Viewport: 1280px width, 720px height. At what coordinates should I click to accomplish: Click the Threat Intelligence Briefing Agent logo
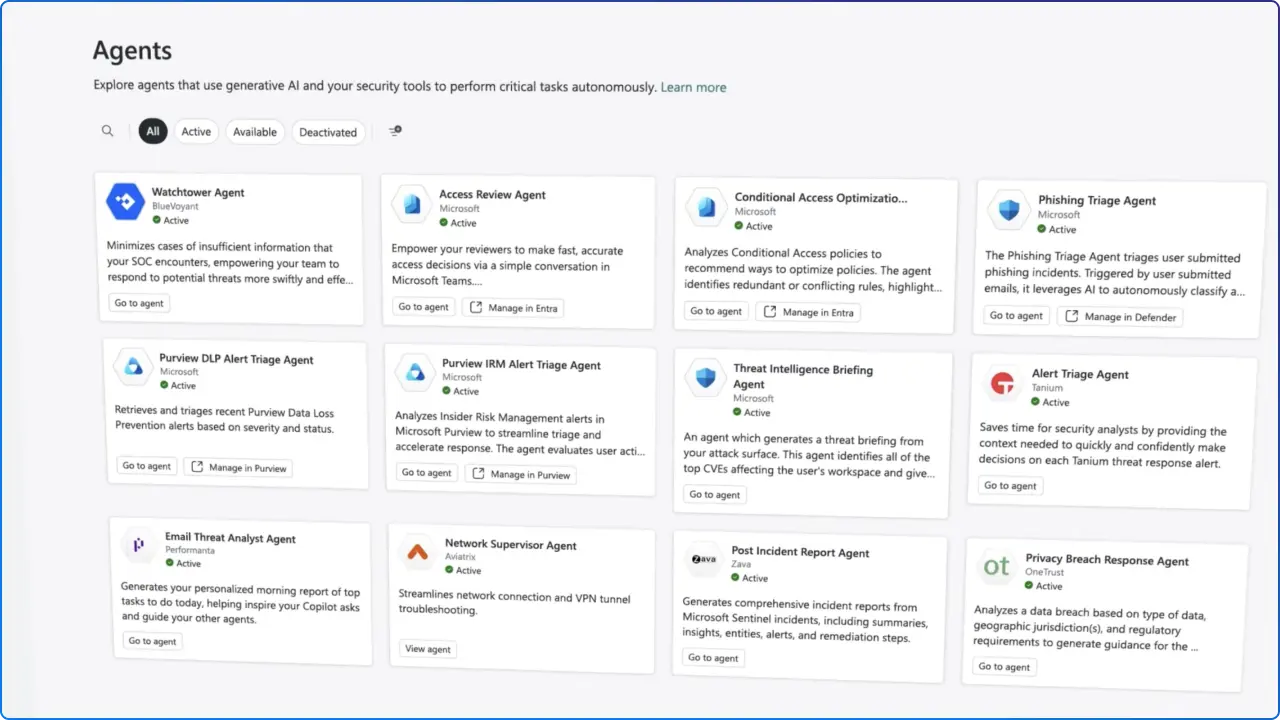706,378
